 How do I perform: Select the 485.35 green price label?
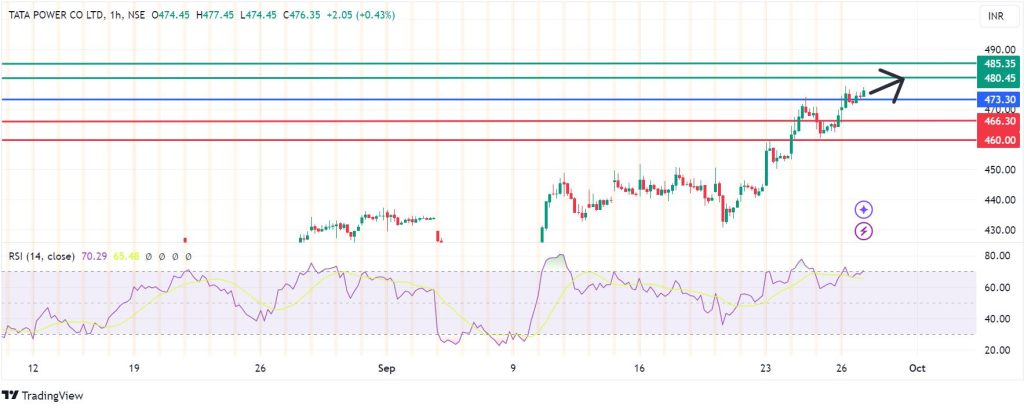998,64
